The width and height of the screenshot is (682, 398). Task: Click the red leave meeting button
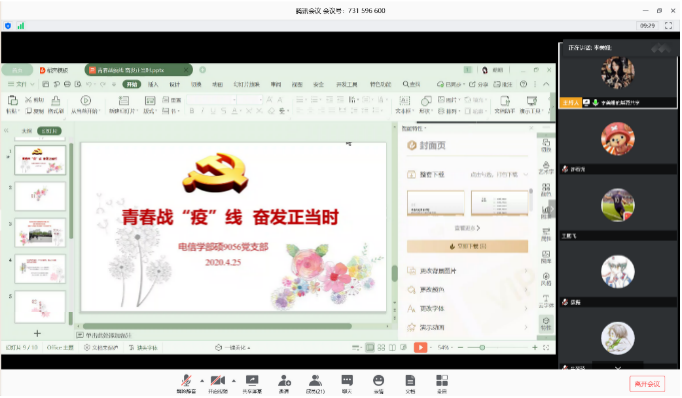coord(647,384)
